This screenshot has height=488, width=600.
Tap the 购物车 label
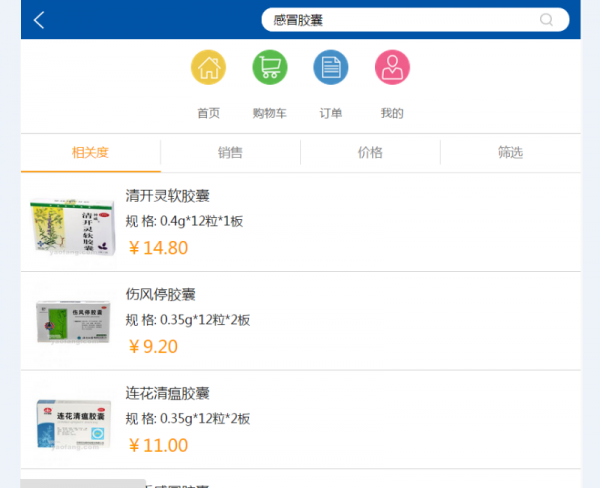click(x=270, y=113)
